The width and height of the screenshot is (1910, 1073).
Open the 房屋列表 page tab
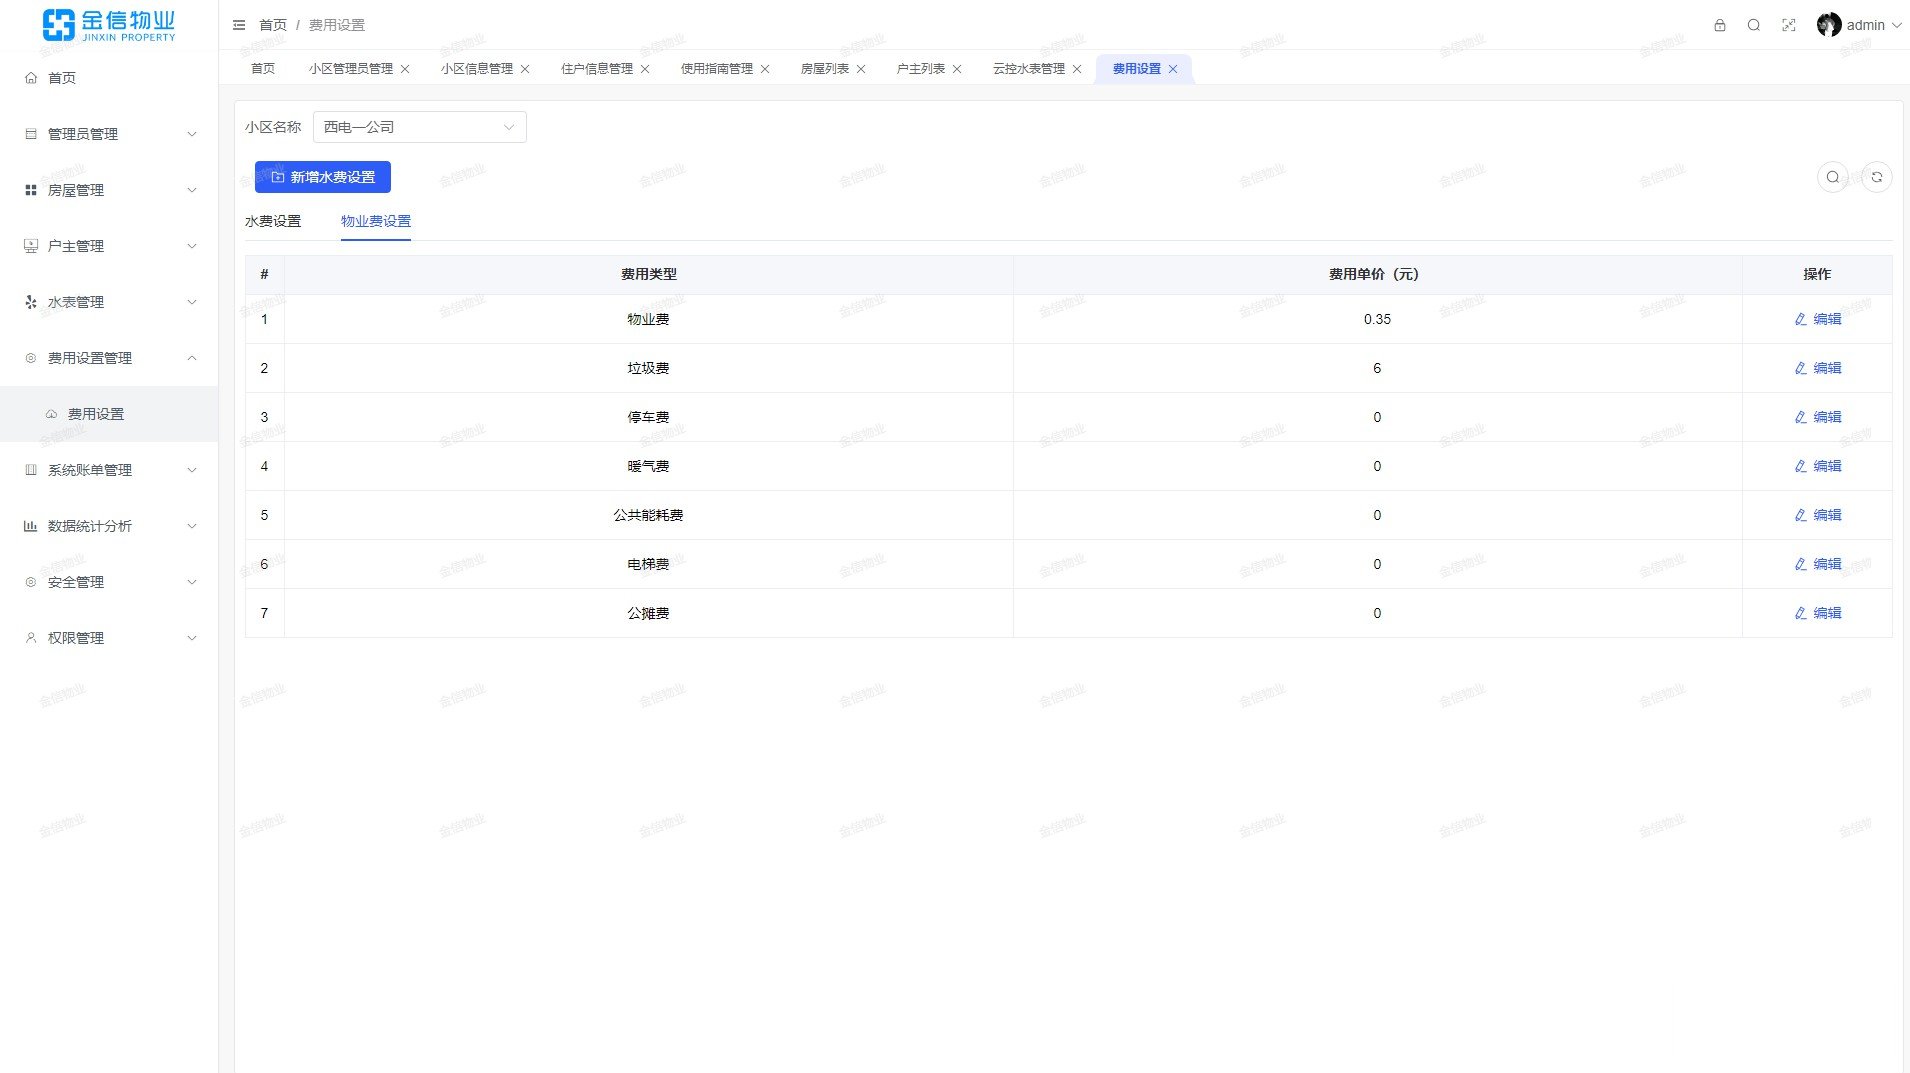[824, 69]
